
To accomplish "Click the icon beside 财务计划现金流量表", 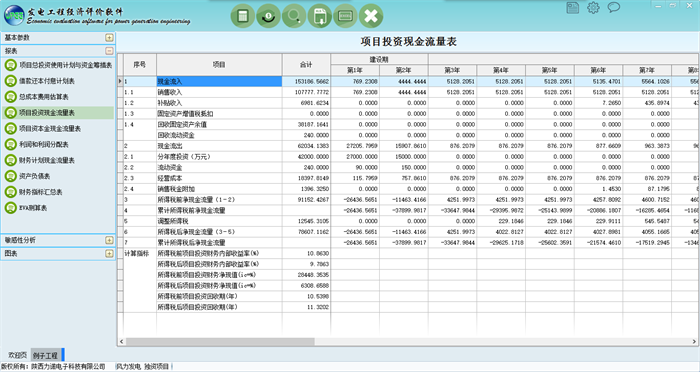I will pyautogui.click(x=10, y=160).
